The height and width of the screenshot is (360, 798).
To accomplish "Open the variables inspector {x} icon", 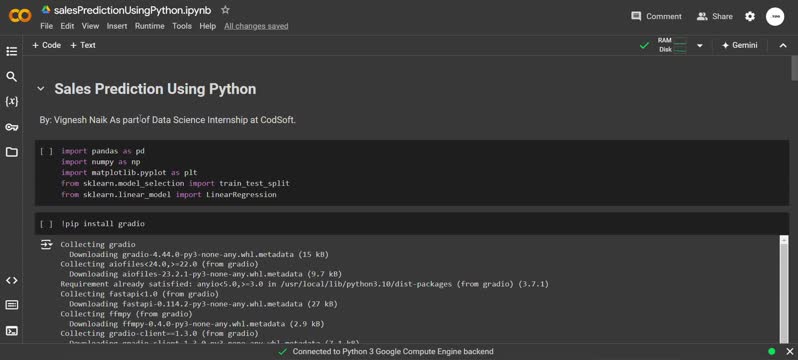I will pyautogui.click(x=12, y=101).
